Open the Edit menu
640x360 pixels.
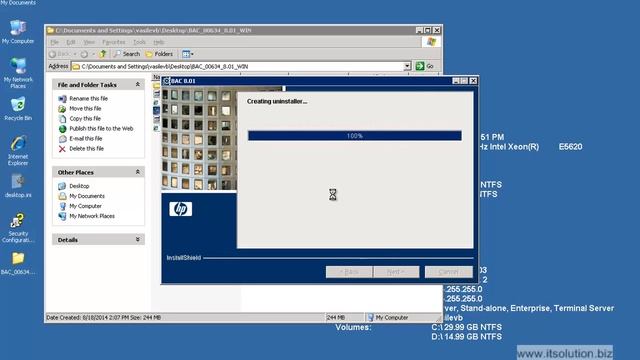tap(71, 42)
